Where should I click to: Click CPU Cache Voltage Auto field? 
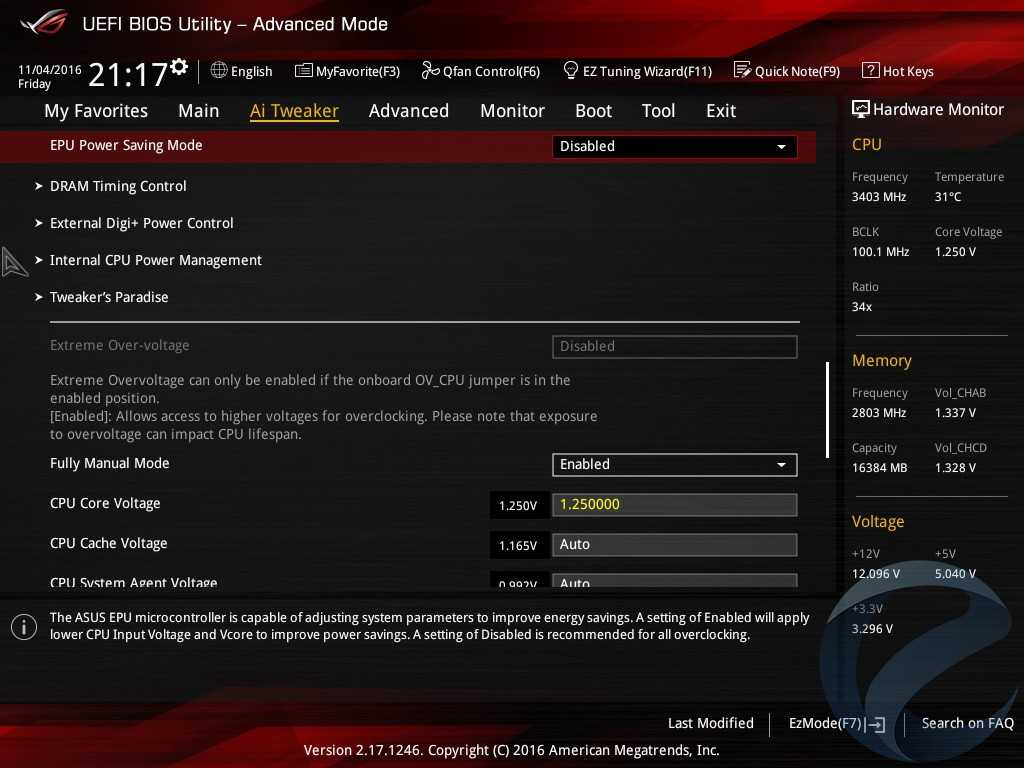[674, 544]
